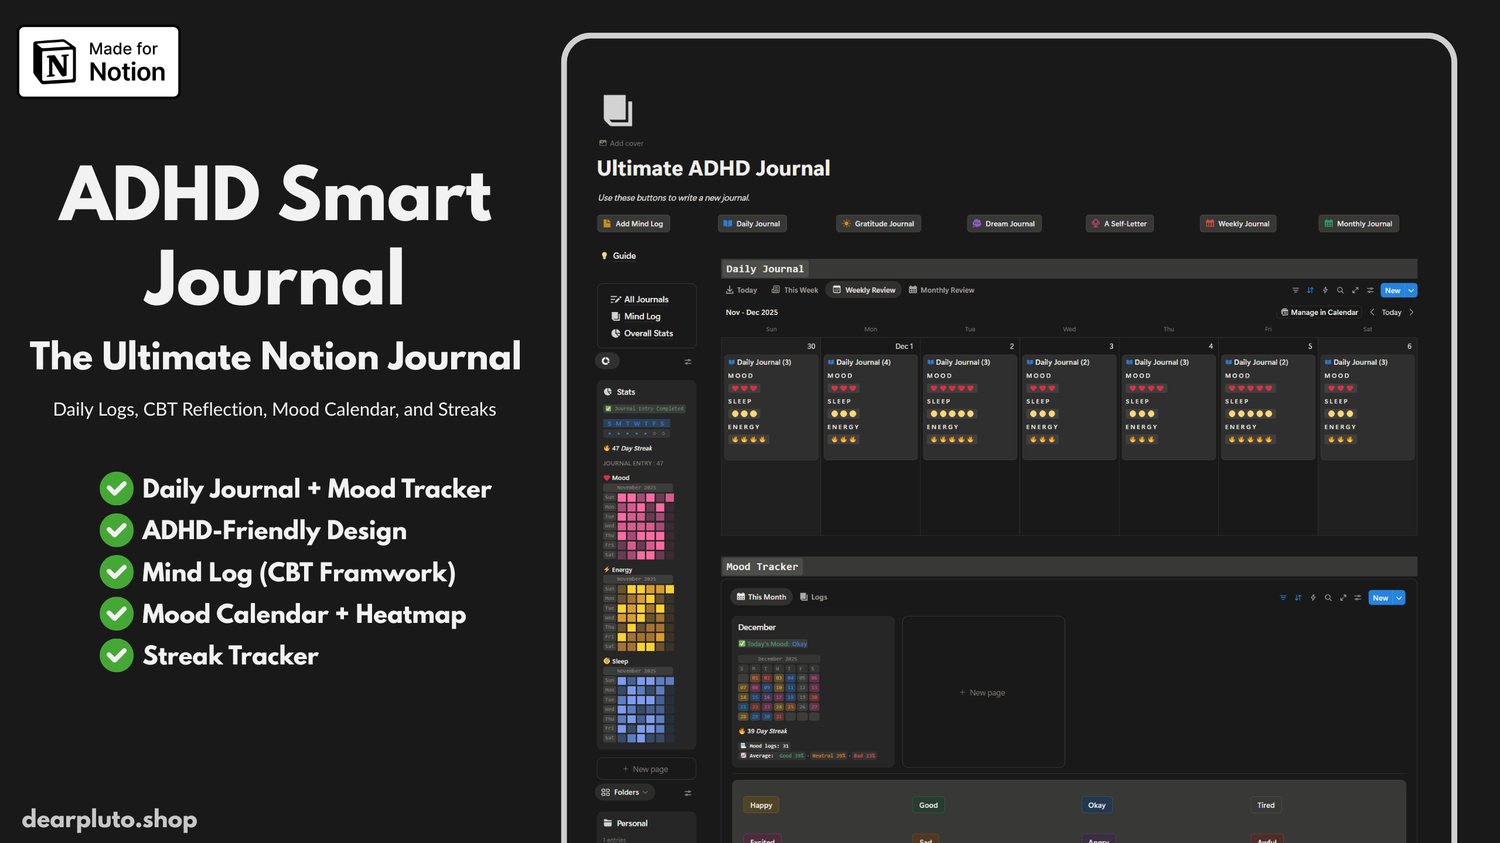The height and width of the screenshot is (843, 1500).
Task: Switch to the Logs tab in Mood Tracker
Action: [814, 597]
